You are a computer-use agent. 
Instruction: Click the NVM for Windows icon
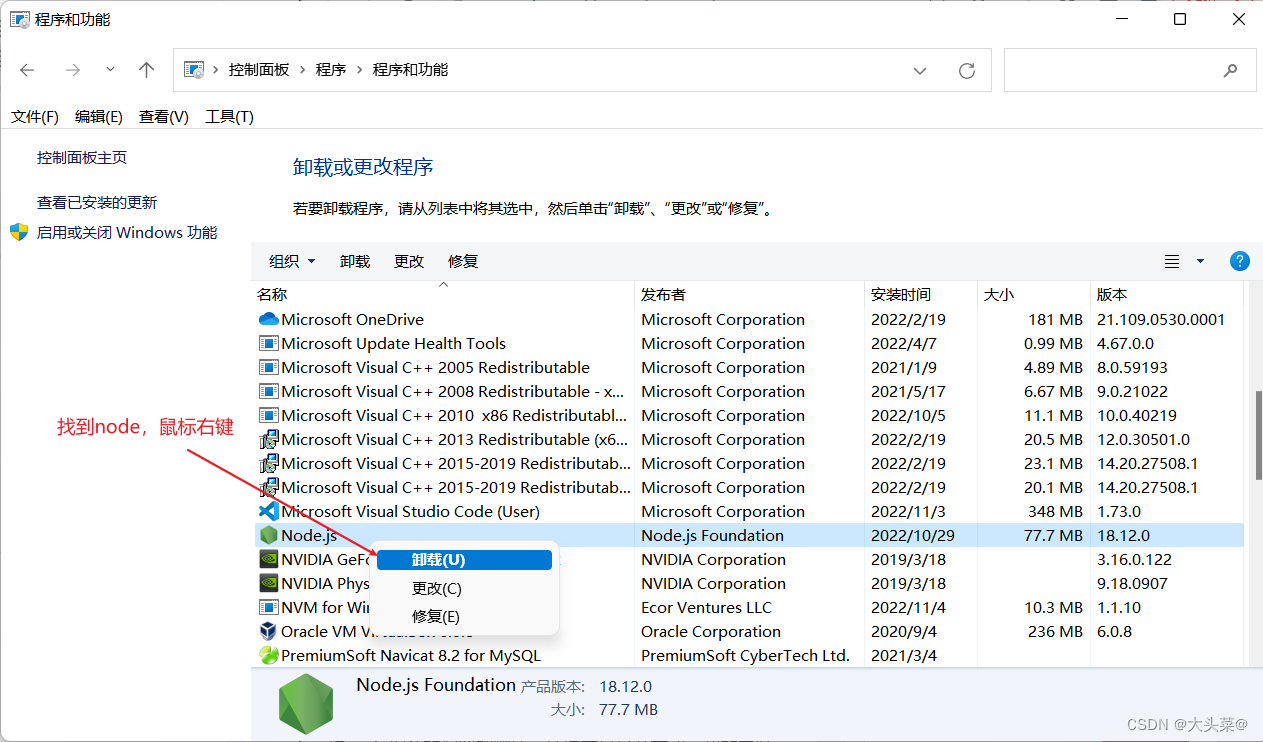coord(268,608)
